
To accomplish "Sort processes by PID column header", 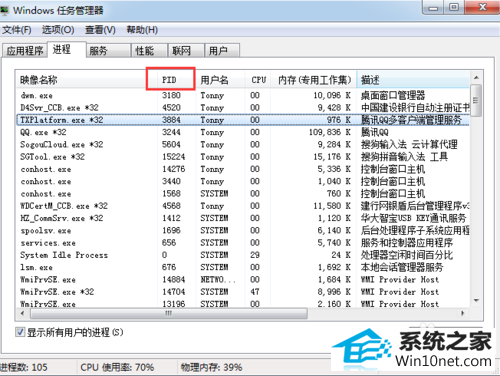I will coord(176,80).
